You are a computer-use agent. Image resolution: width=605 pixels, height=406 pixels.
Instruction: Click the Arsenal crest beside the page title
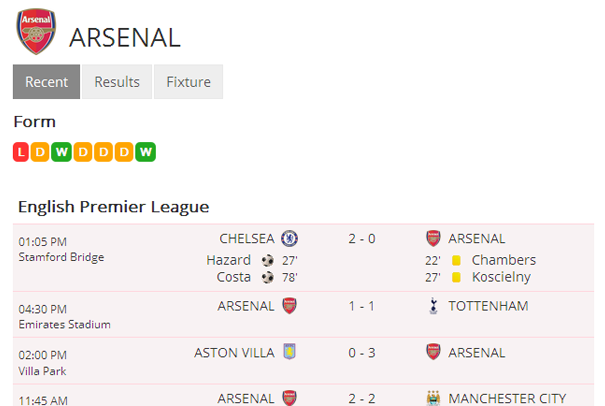(37, 32)
